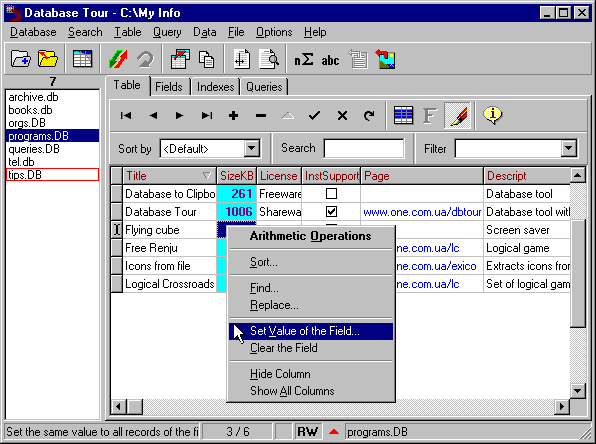Click horizontal scrollbar right arrow in grid

[562, 407]
